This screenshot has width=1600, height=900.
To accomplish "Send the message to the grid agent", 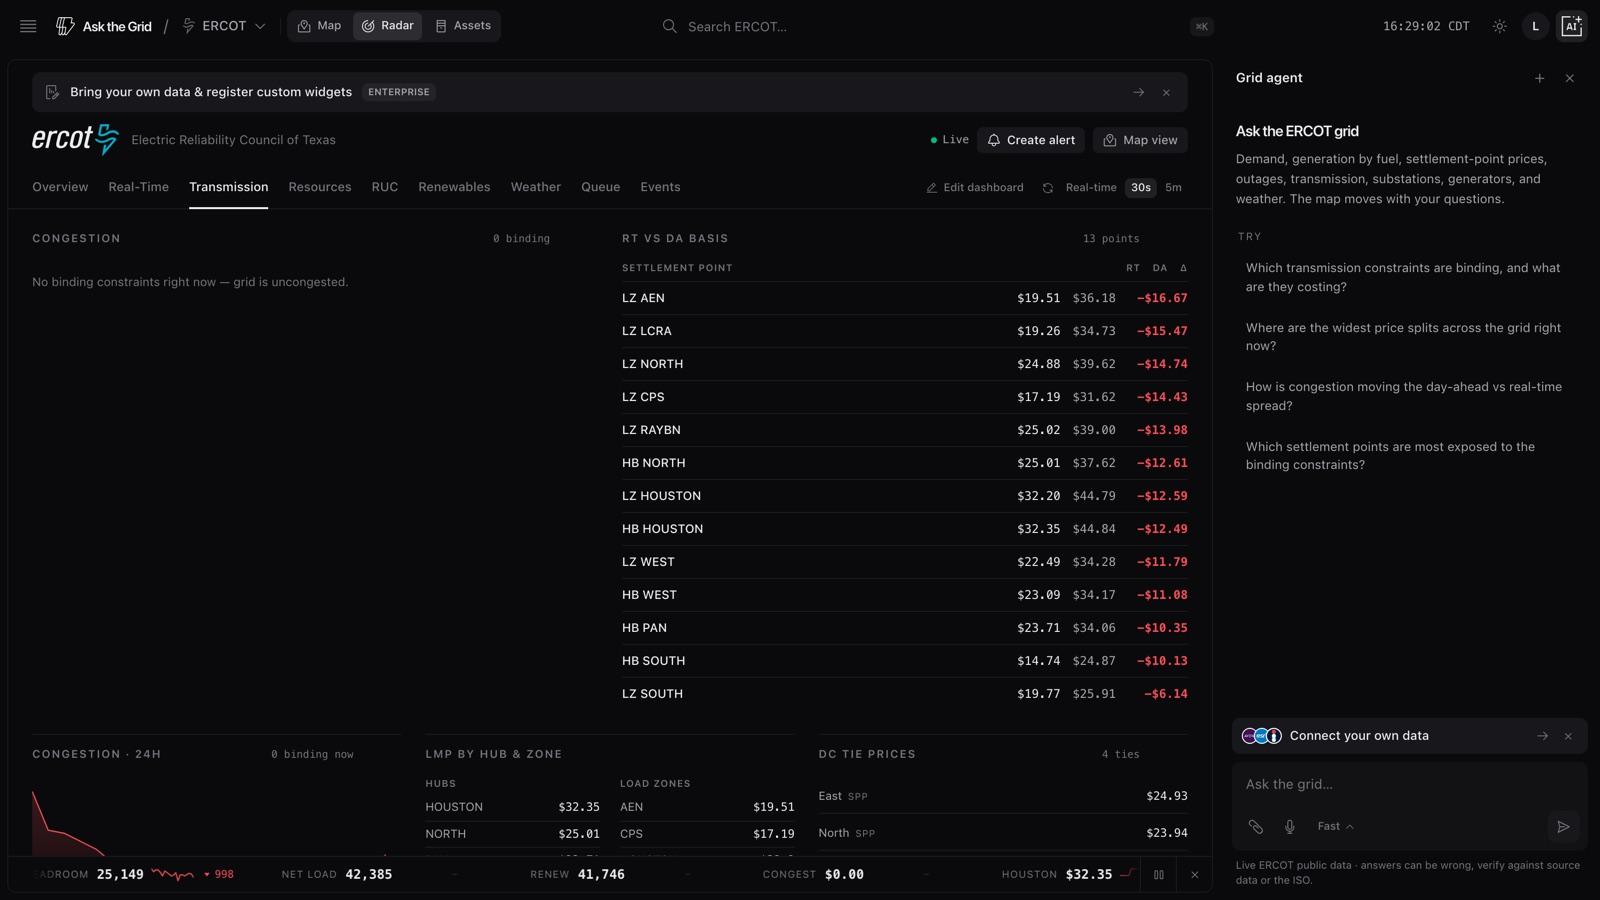I will 1563,826.
